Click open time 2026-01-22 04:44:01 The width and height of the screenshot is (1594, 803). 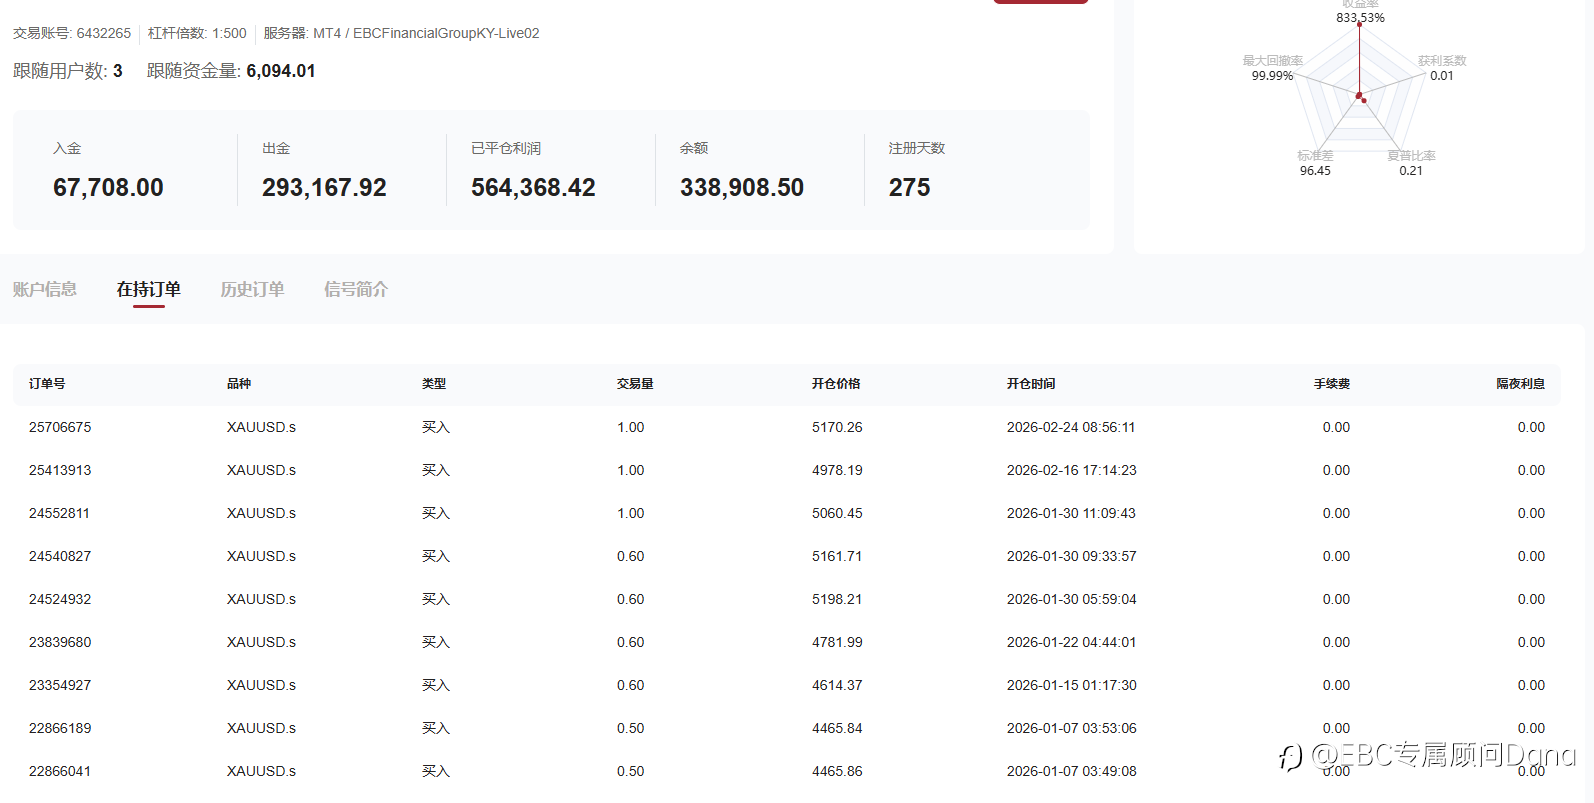click(1072, 642)
